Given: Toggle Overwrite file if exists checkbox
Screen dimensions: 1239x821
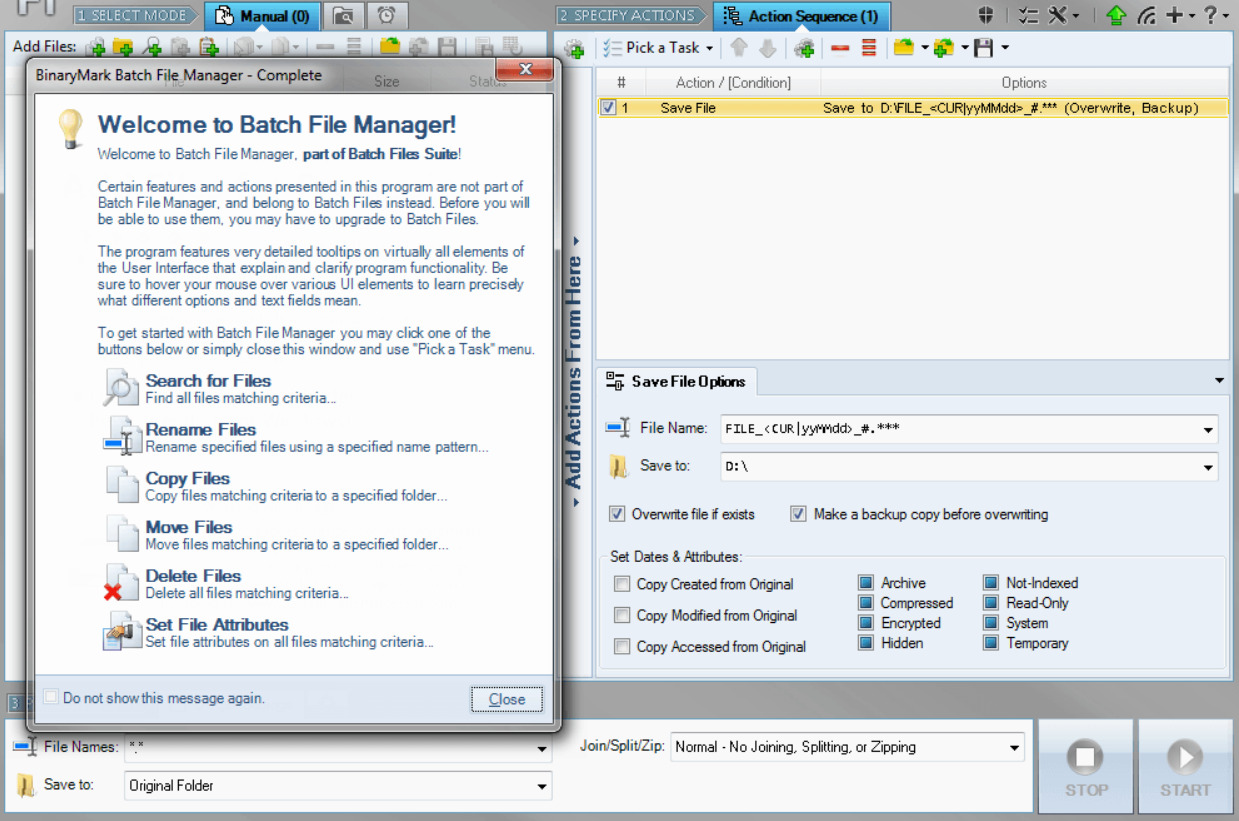Looking at the screenshot, I should (x=617, y=514).
